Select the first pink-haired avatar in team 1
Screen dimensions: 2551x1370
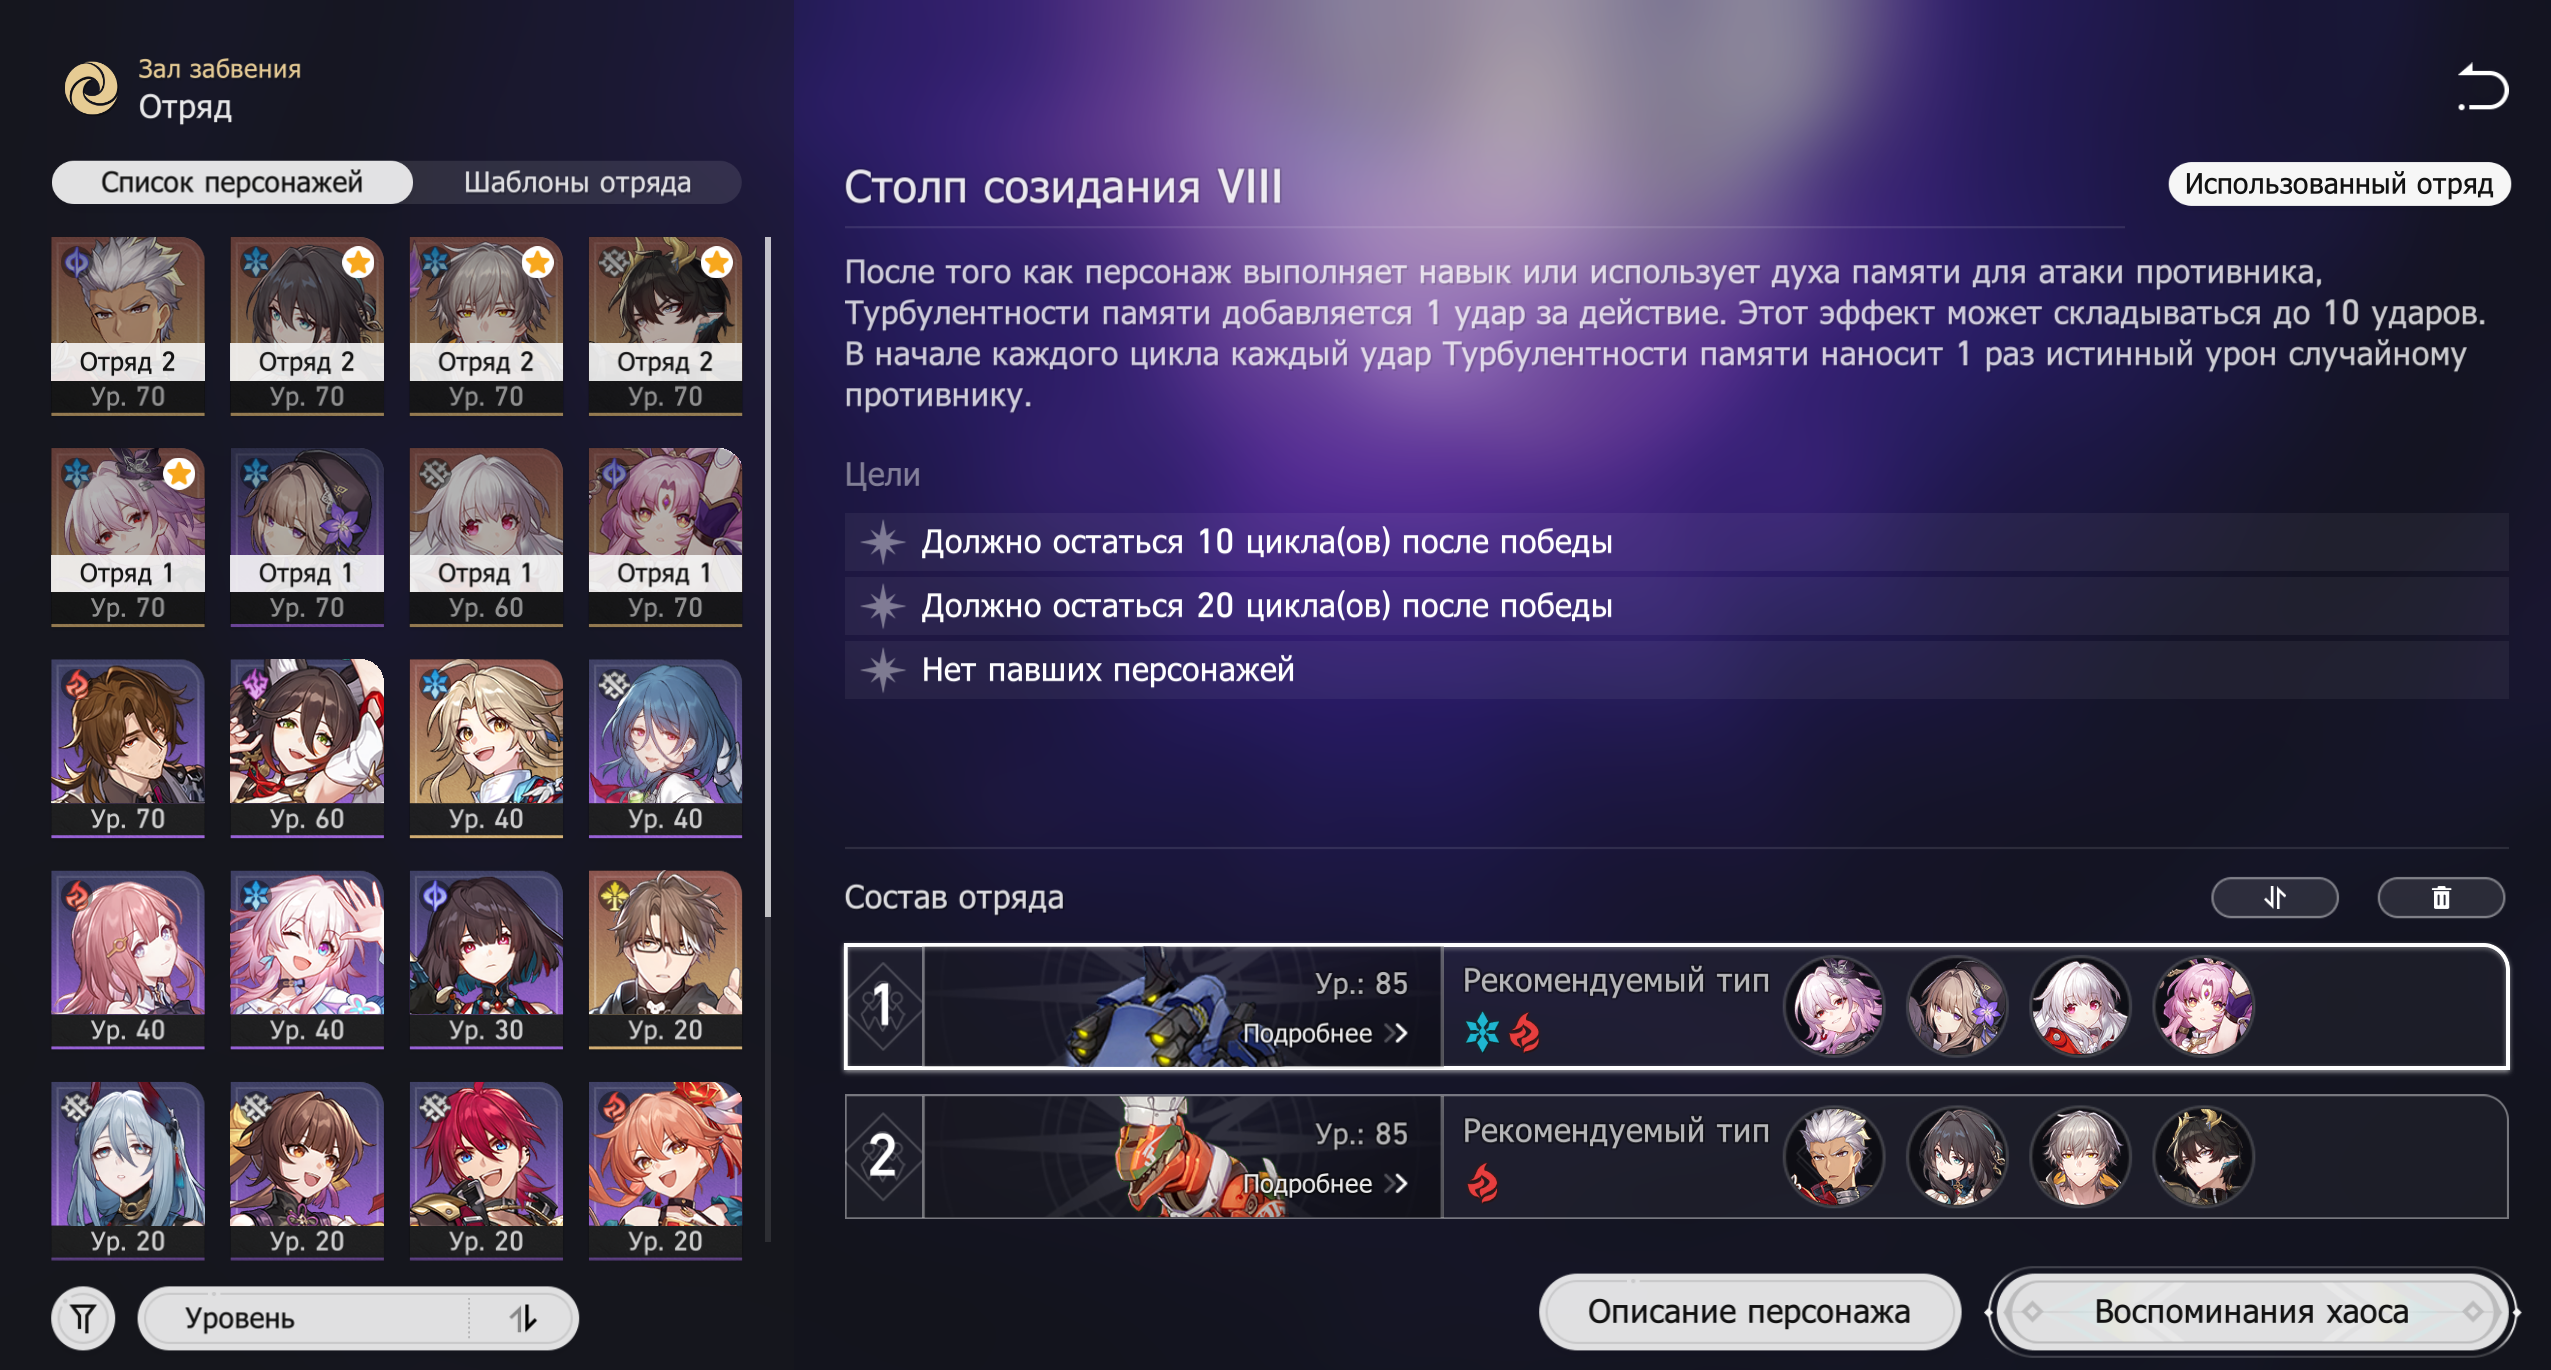(x=1834, y=1006)
